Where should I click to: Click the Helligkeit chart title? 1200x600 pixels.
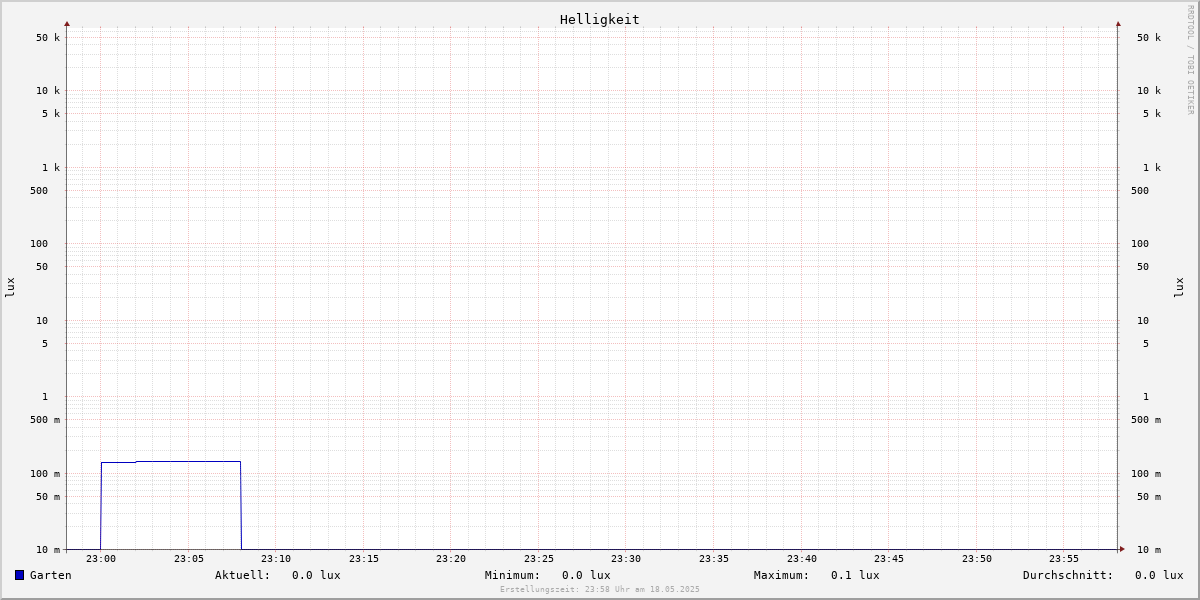click(600, 19)
